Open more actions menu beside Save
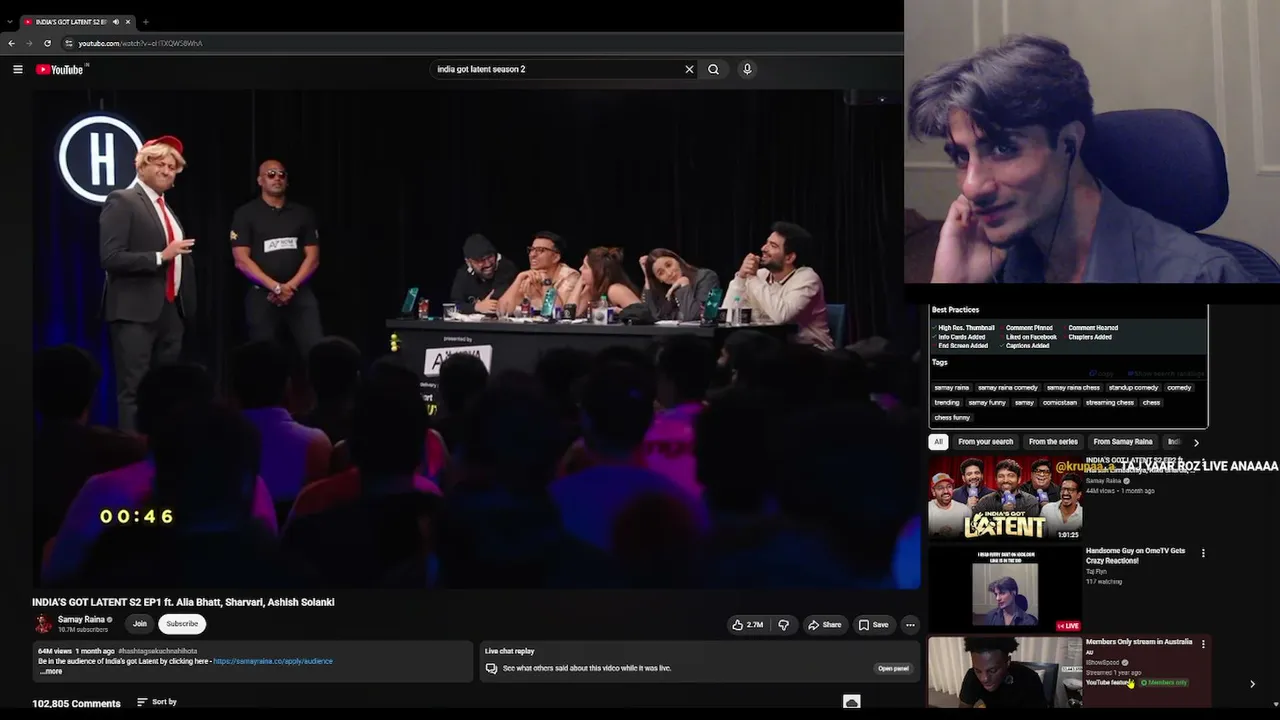 [910, 625]
